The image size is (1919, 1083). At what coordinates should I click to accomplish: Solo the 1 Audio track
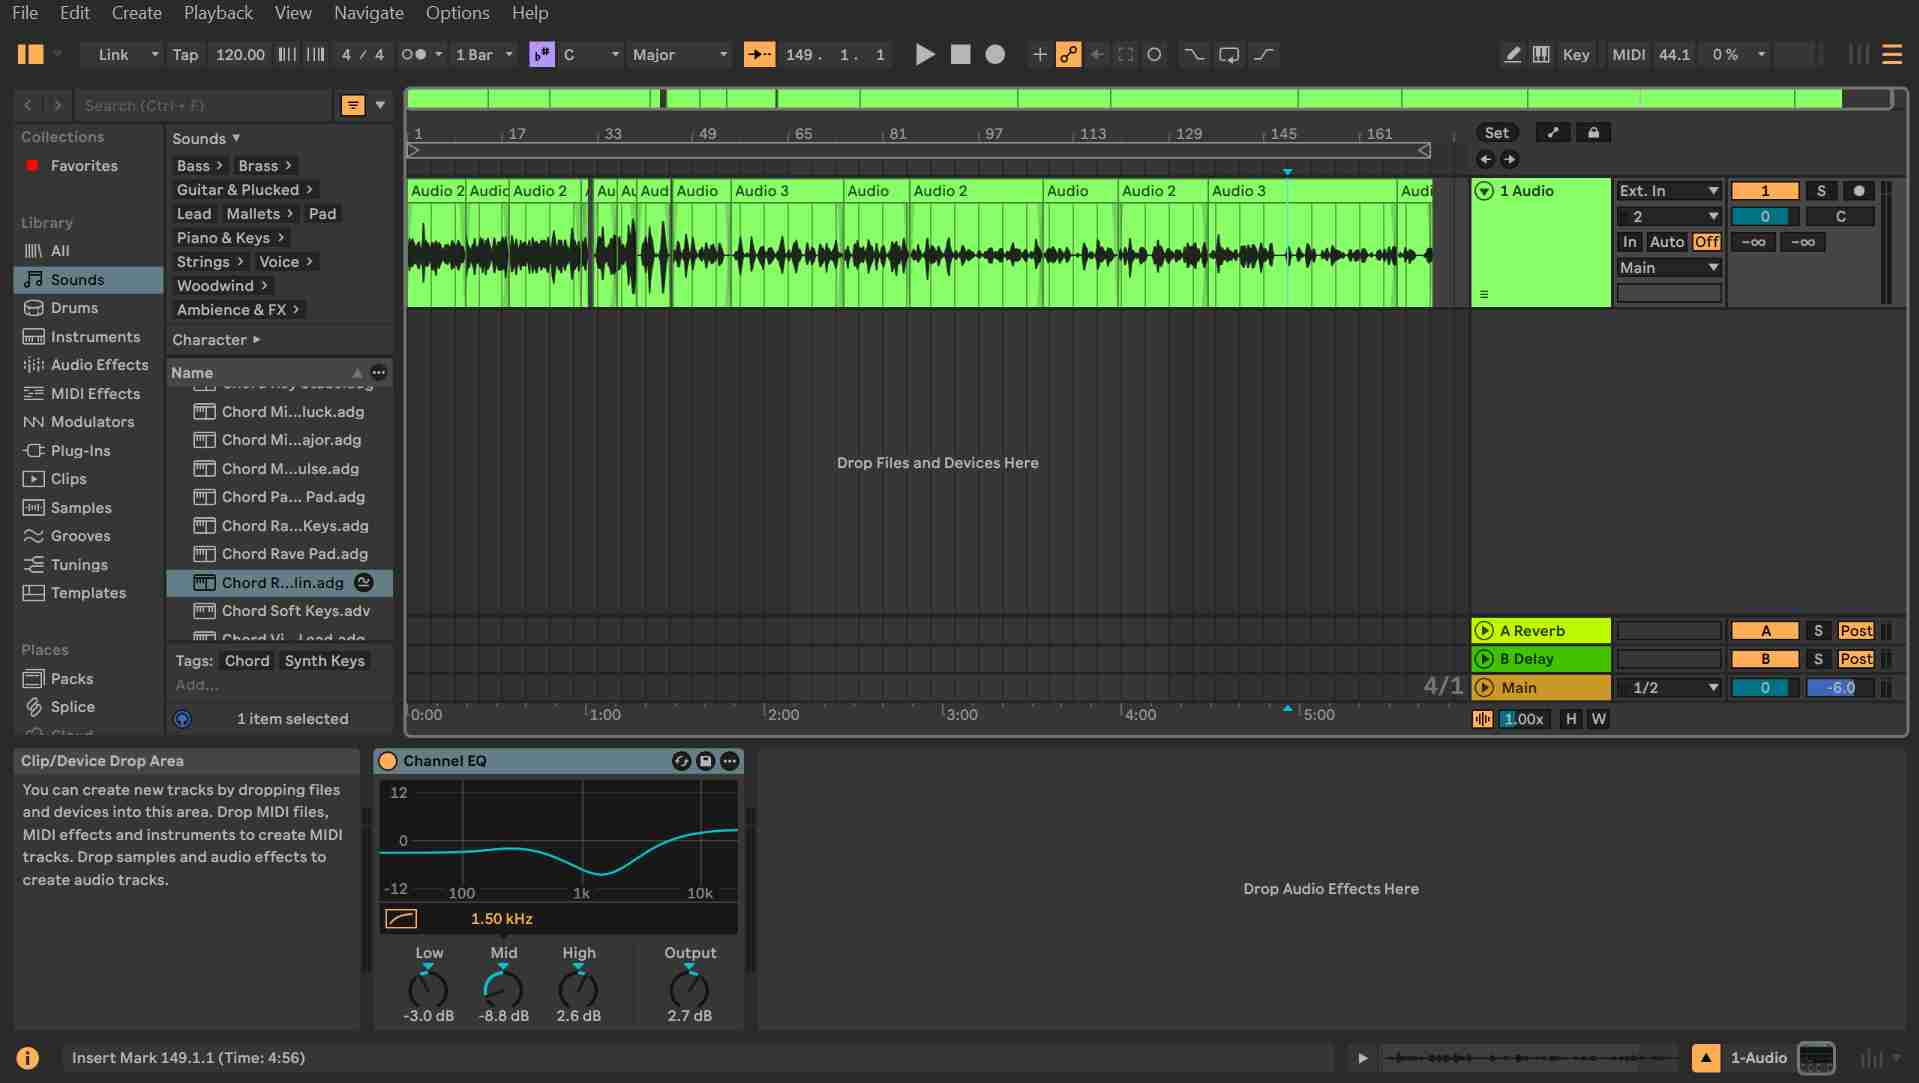point(1820,190)
